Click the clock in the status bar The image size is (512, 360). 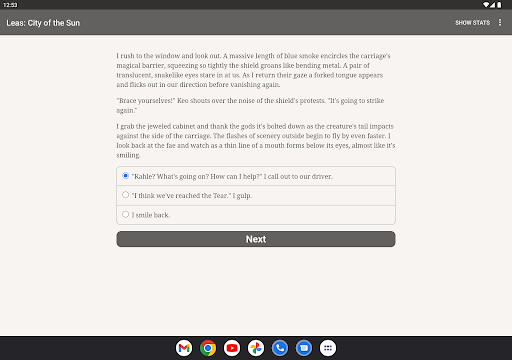(10, 5)
